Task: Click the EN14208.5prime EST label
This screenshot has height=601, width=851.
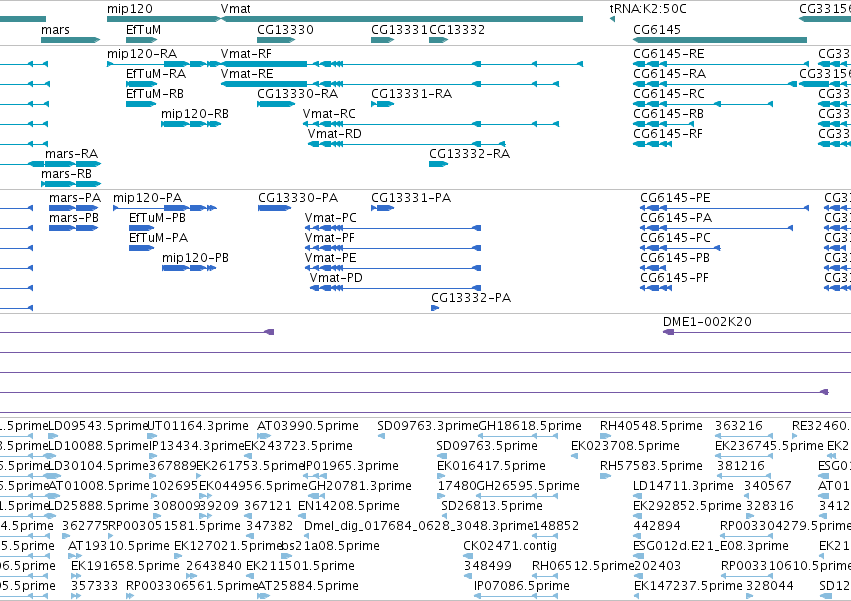Action: 349,506
